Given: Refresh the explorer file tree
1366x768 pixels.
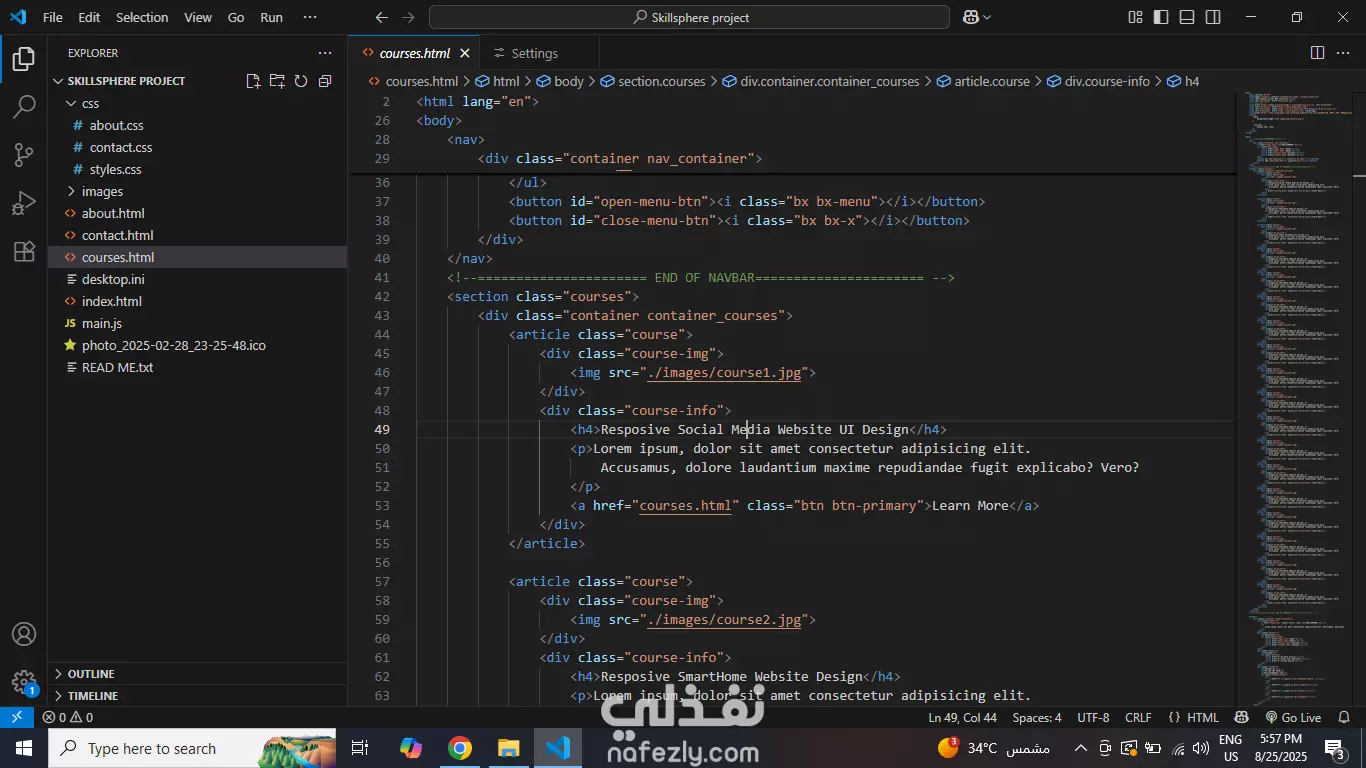Looking at the screenshot, I should [x=301, y=81].
